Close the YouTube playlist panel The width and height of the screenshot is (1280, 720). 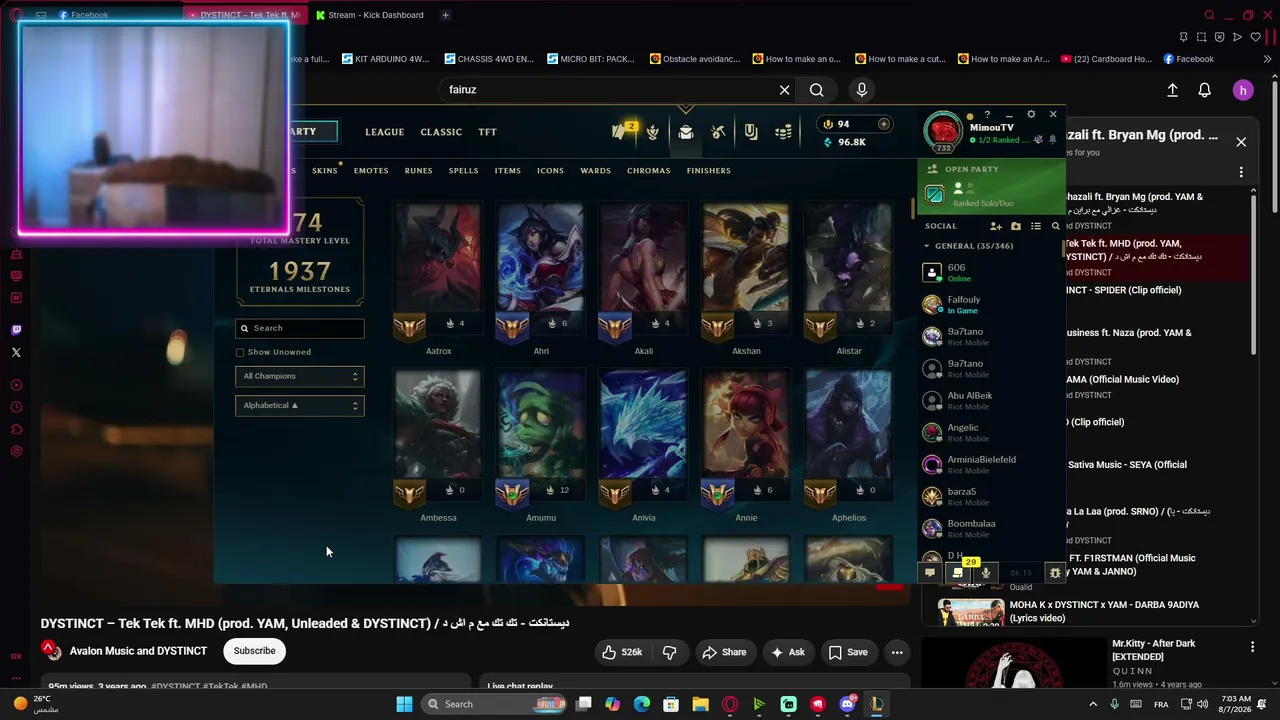point(1241,142)
